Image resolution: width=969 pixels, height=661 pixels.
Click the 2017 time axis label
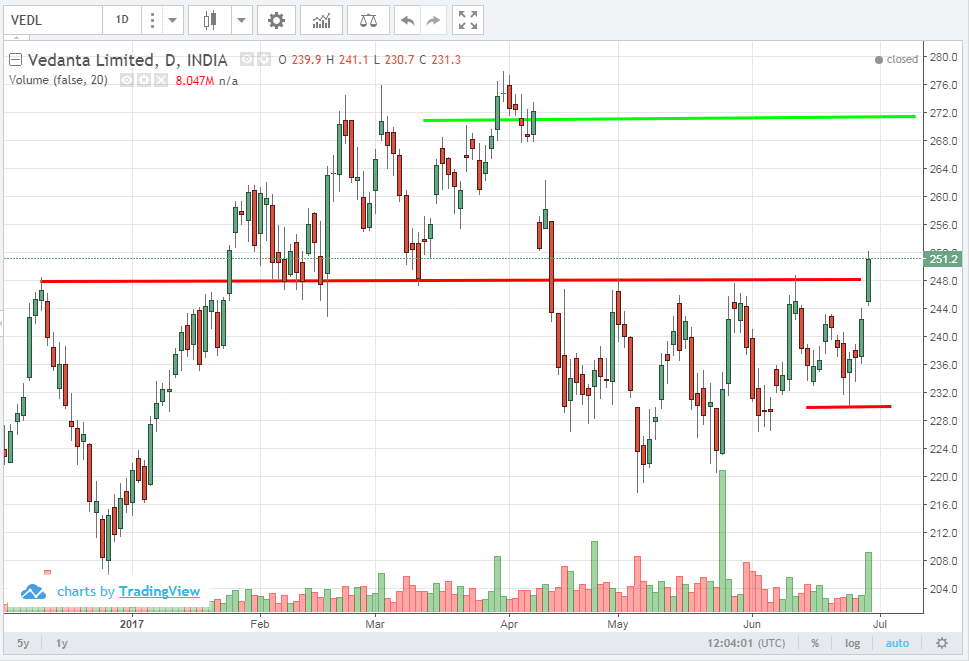click(x=132, y=623)
